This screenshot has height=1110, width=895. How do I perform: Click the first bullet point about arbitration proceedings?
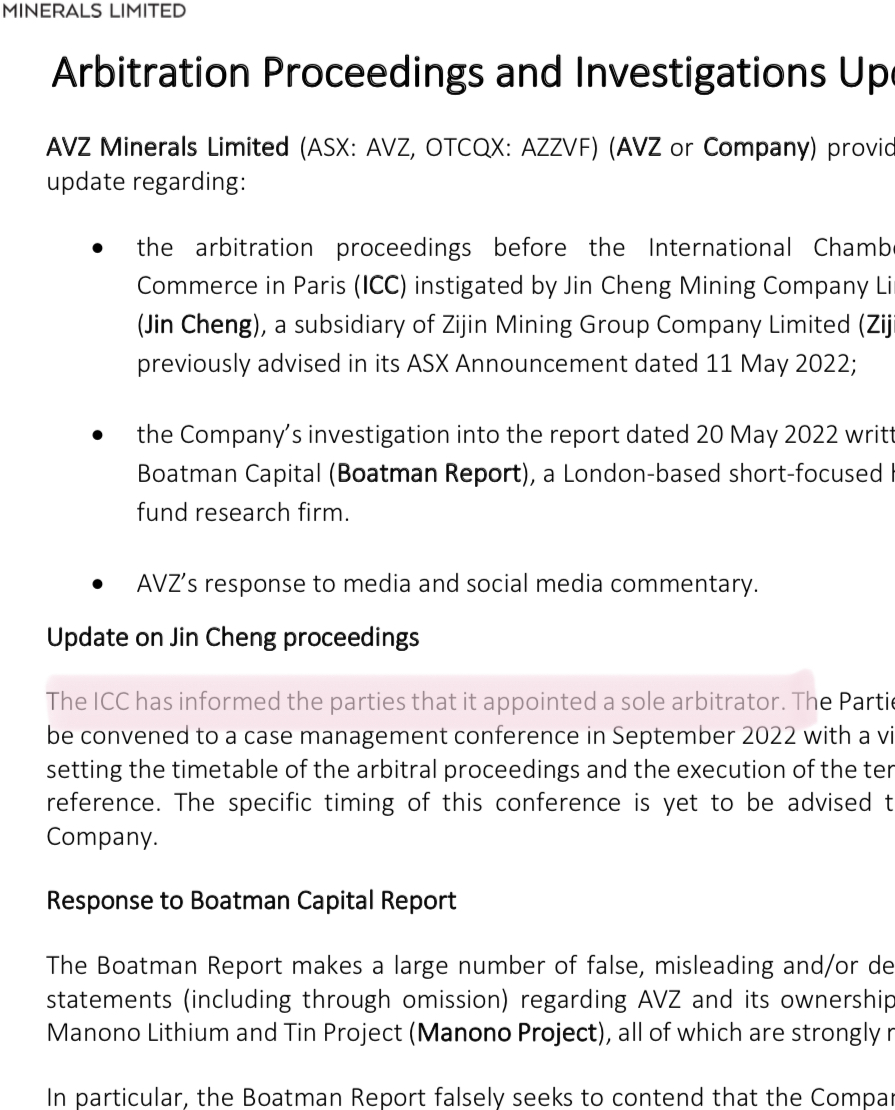[x=97, y=248]
